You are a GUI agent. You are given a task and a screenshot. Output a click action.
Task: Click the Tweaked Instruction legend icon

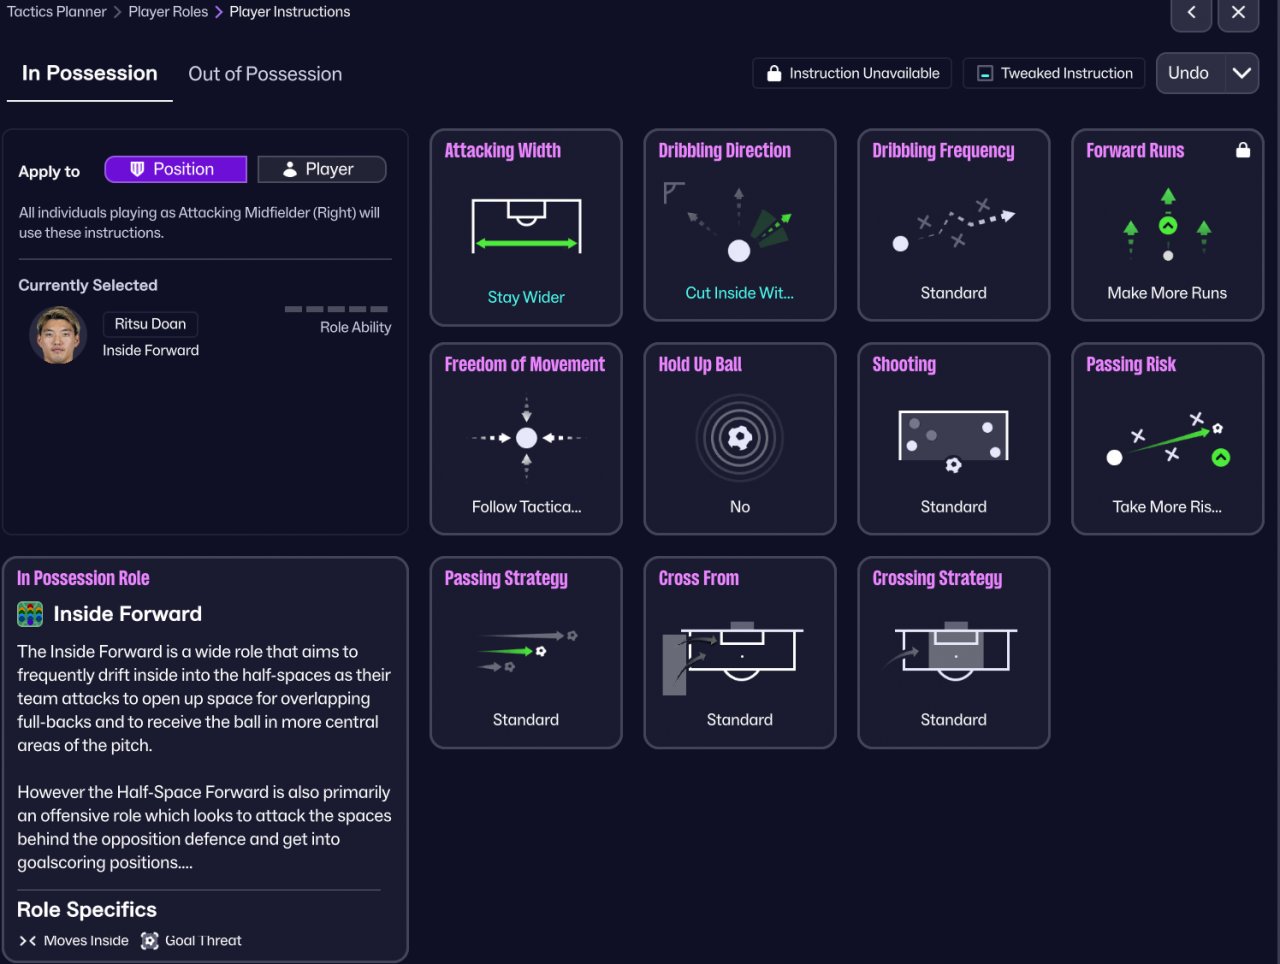click(985, 73)
